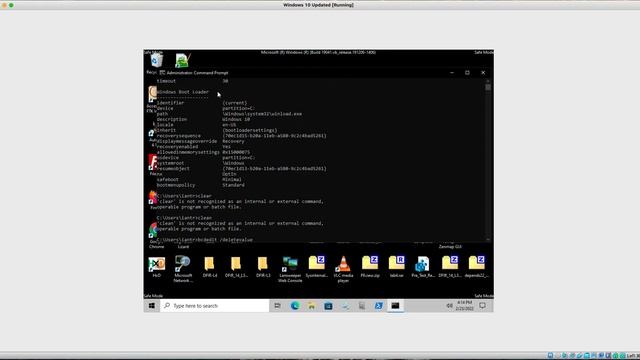Click the volume icon in the system tray
Viewport: 640px width, 360px height.
pos(449,305)
